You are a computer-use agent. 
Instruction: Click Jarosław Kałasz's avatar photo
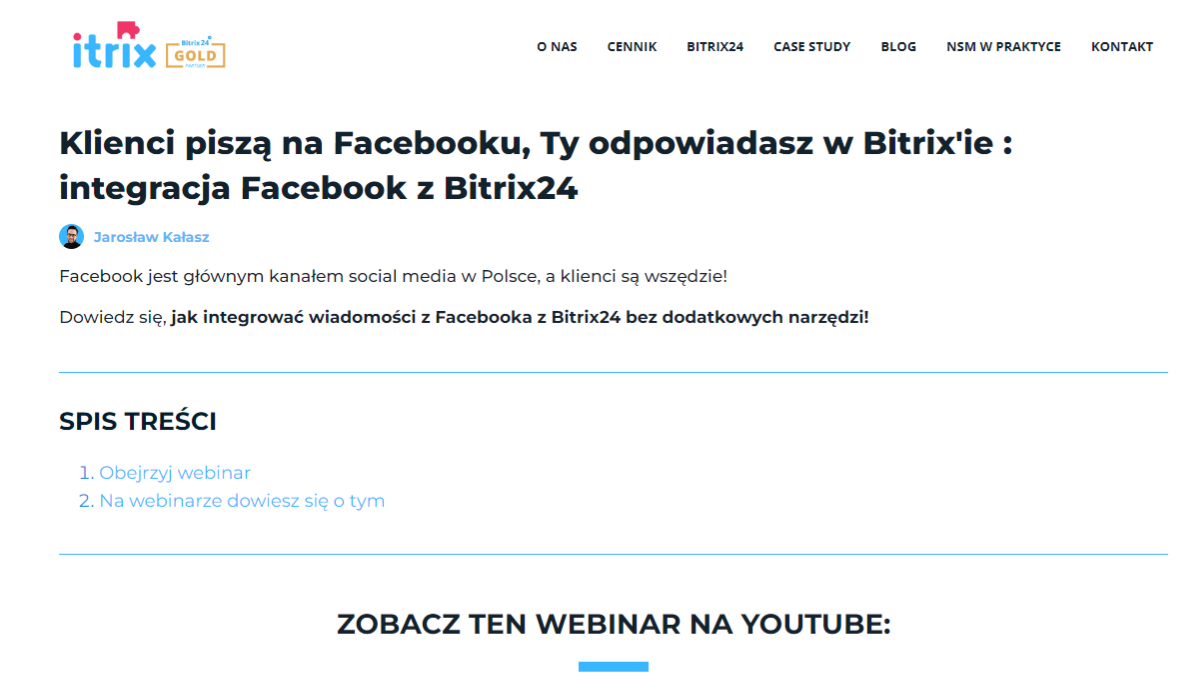pyautogui.click(x=70, y=237)
